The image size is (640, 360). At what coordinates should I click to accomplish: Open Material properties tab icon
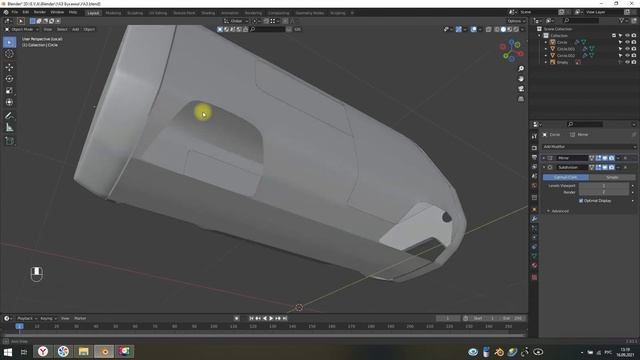click(x=534, y=266)
